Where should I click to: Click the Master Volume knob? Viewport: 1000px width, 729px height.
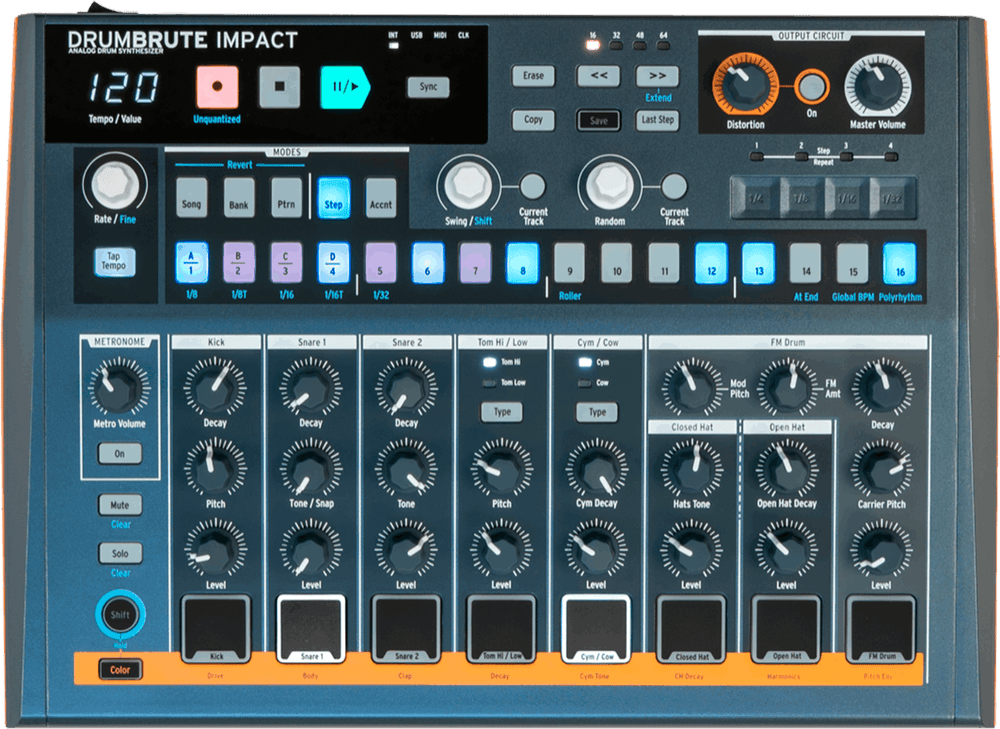pos(878,86)
